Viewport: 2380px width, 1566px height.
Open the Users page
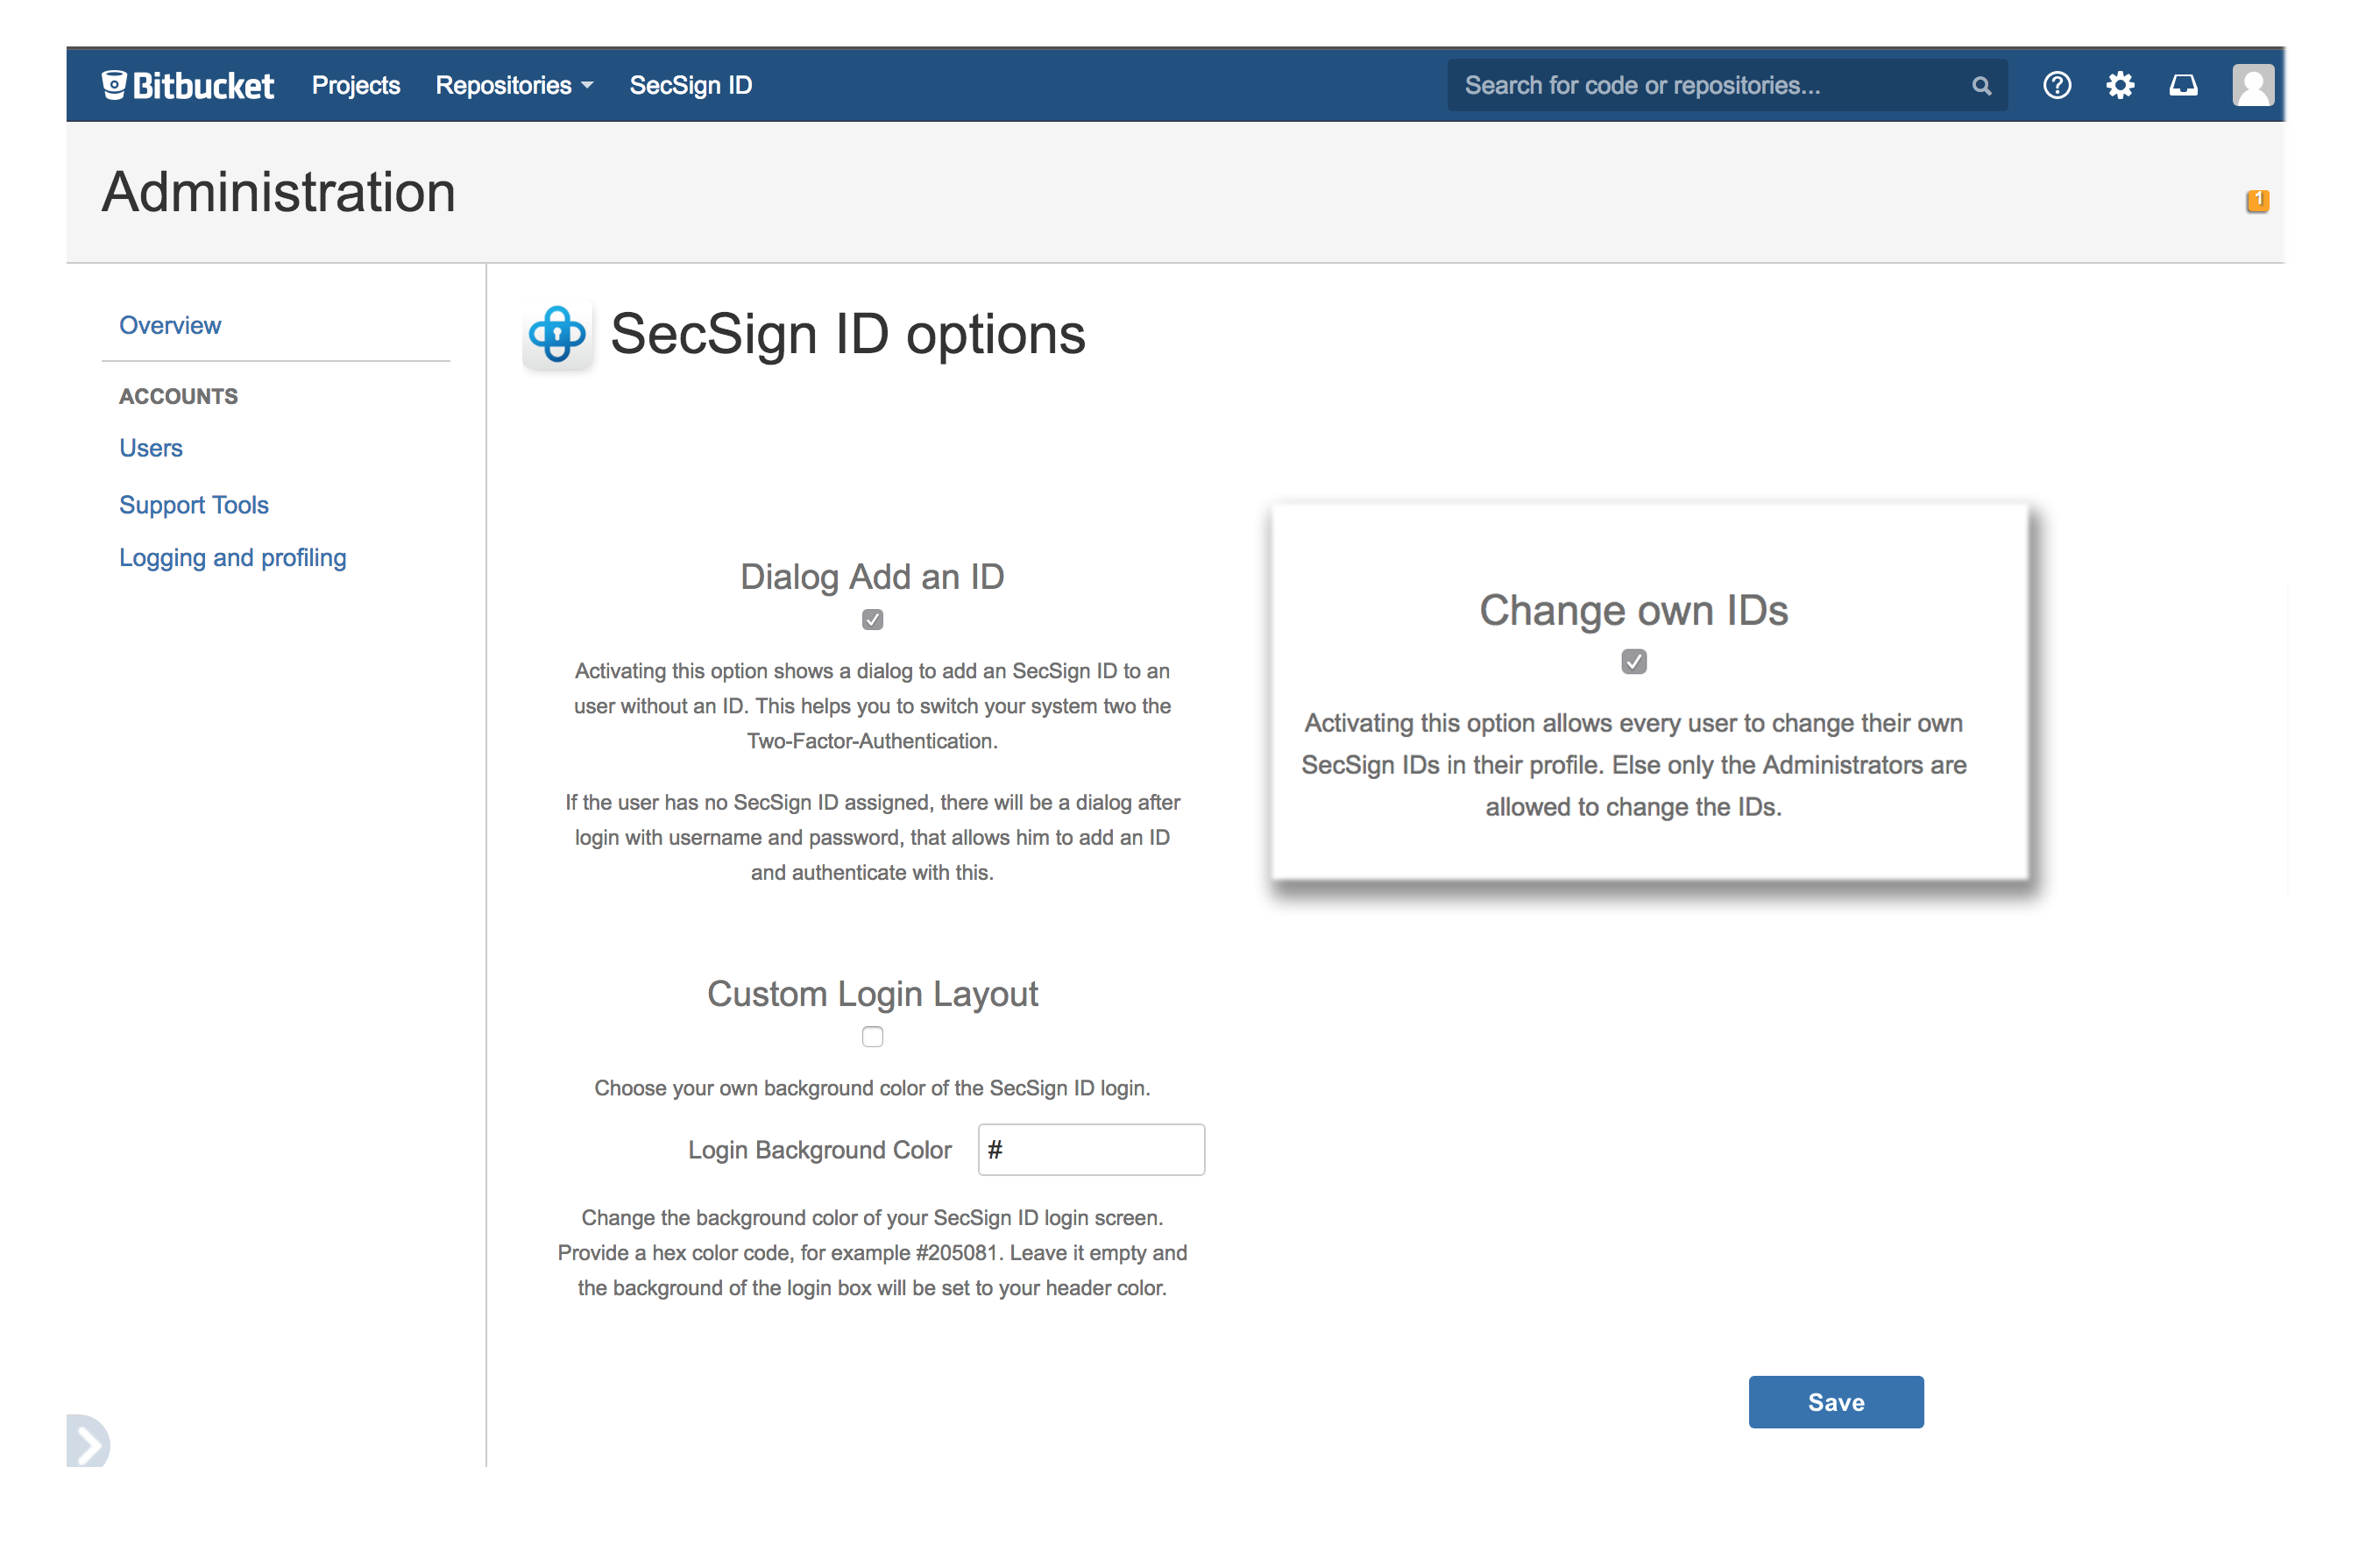point(150,447)
